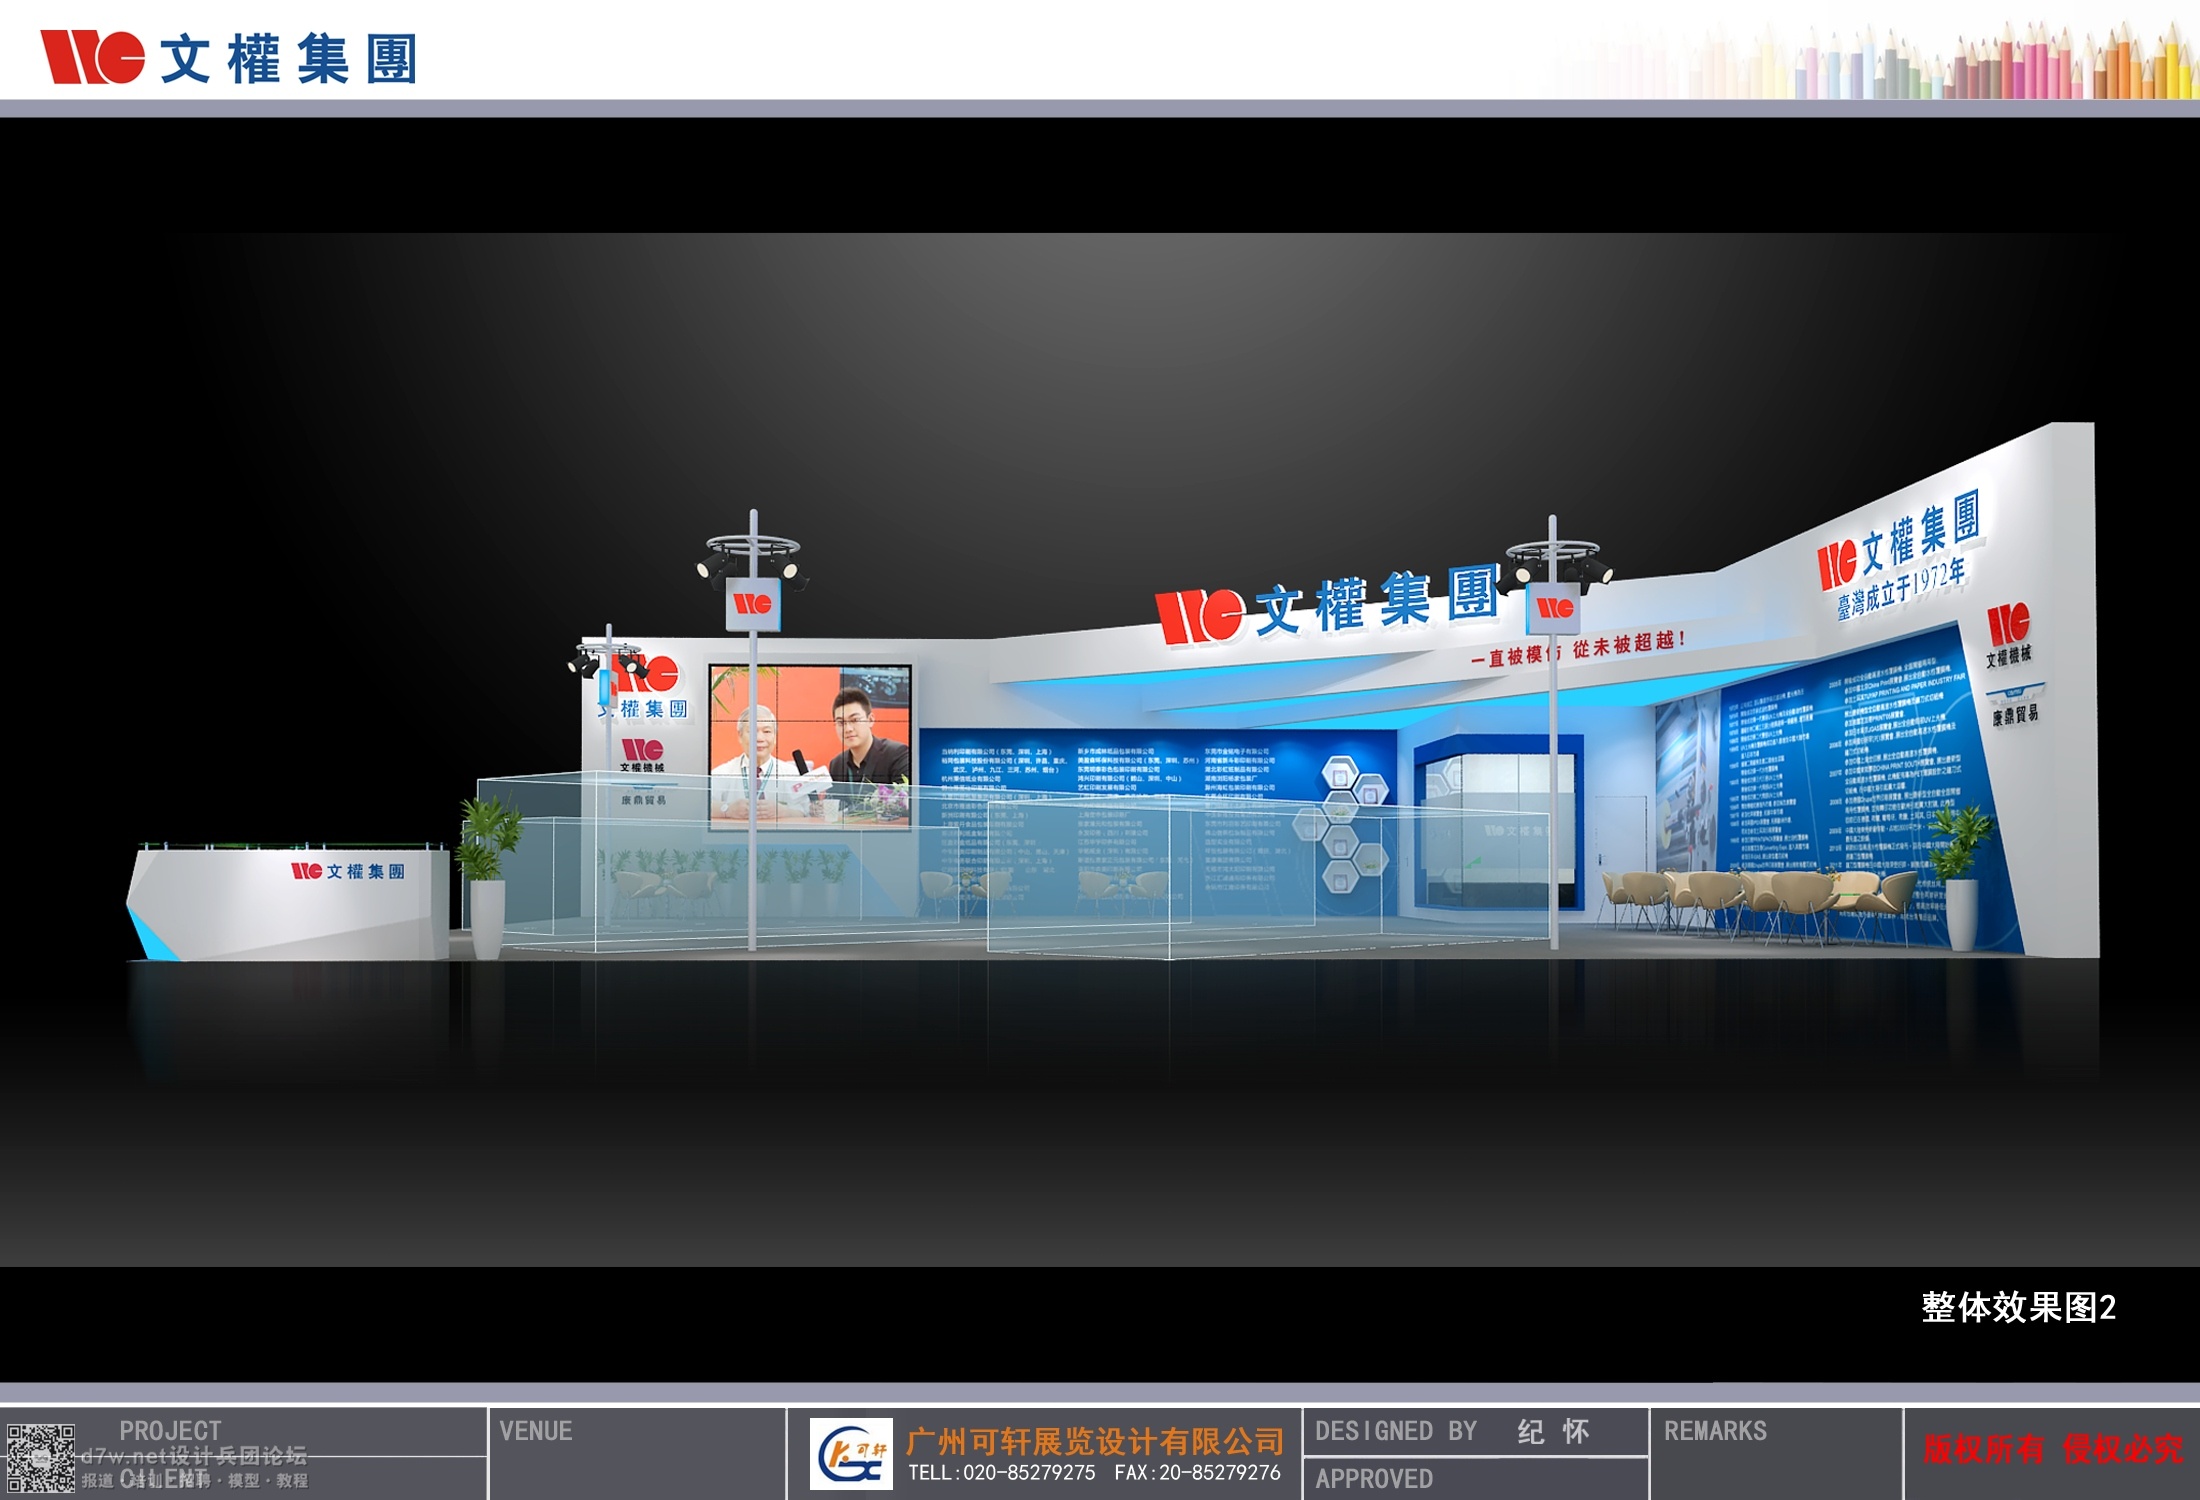Viewport: 2200px width, 1500px height.
Task: Click the TELL:020-85279275 phone number
Action: [1001, 1473]
